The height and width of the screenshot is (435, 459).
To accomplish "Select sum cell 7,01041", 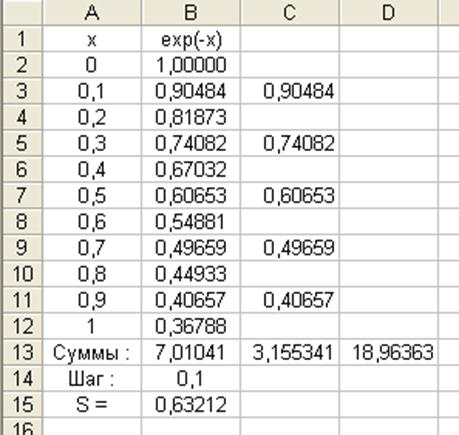I will [x=191, y=352].
